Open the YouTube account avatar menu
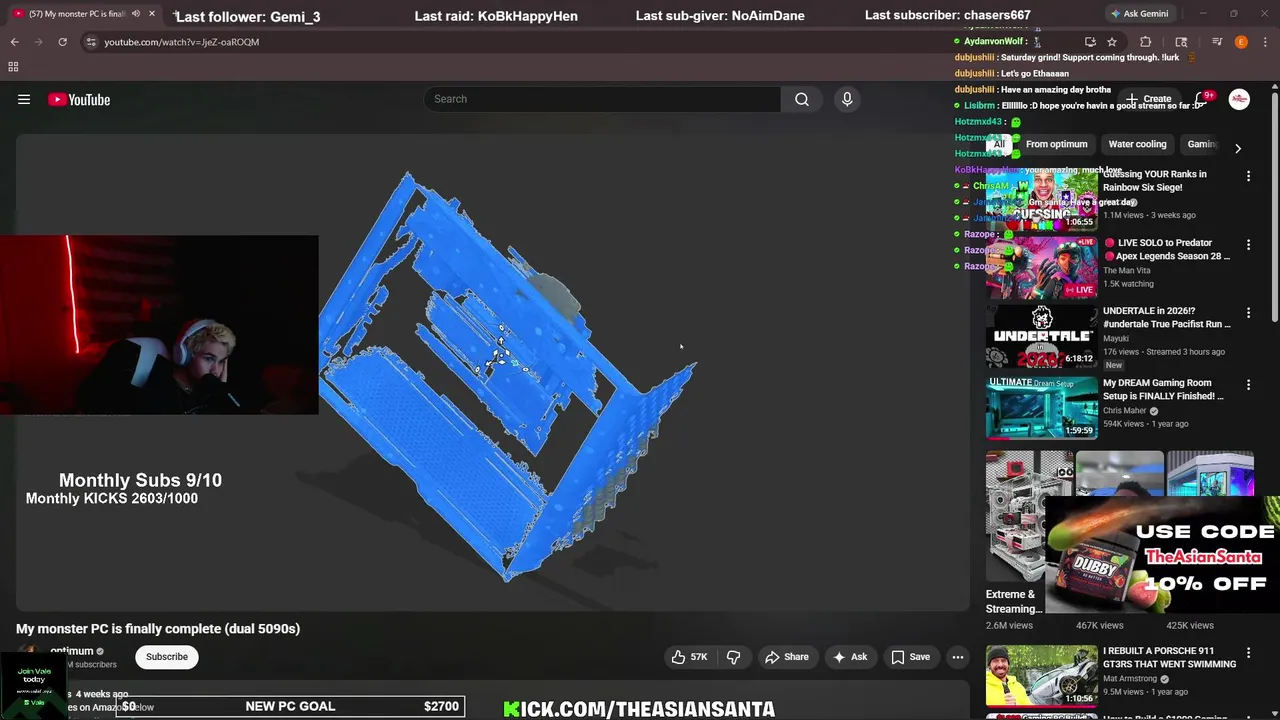The image size is (1280, 720). click(x=1239, y=99)
